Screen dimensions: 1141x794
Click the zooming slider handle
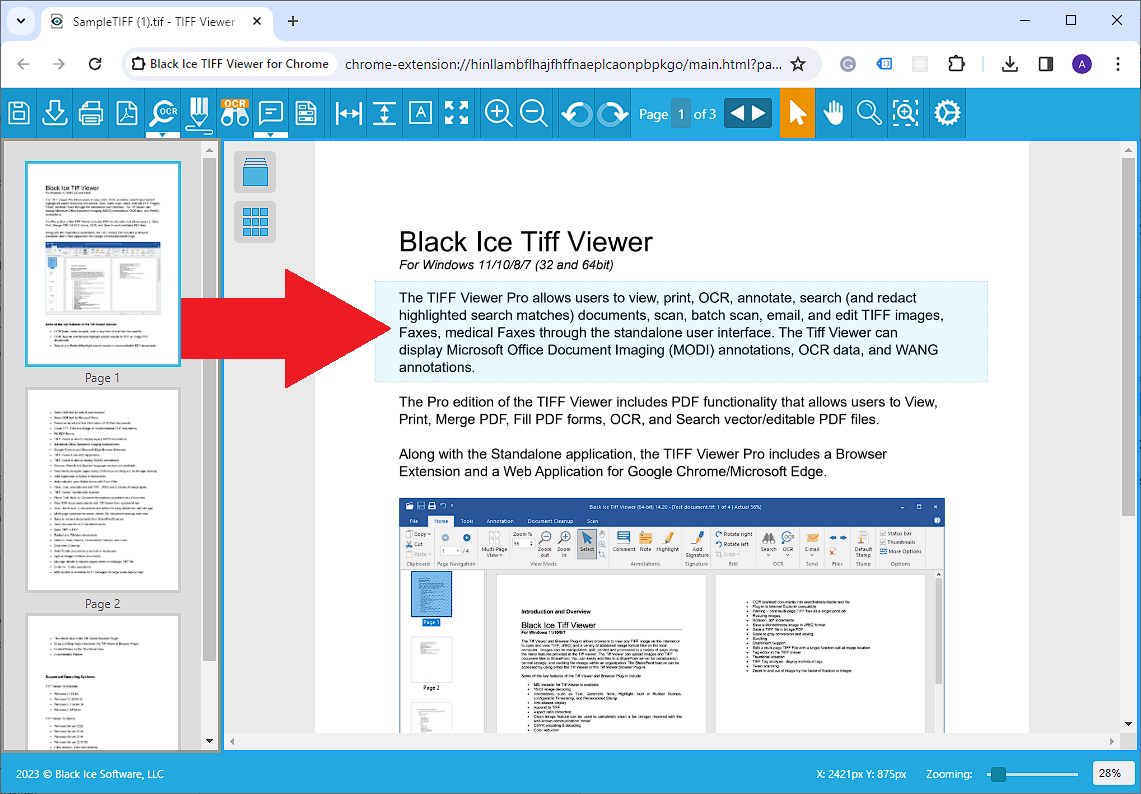[x=996, y=774]
